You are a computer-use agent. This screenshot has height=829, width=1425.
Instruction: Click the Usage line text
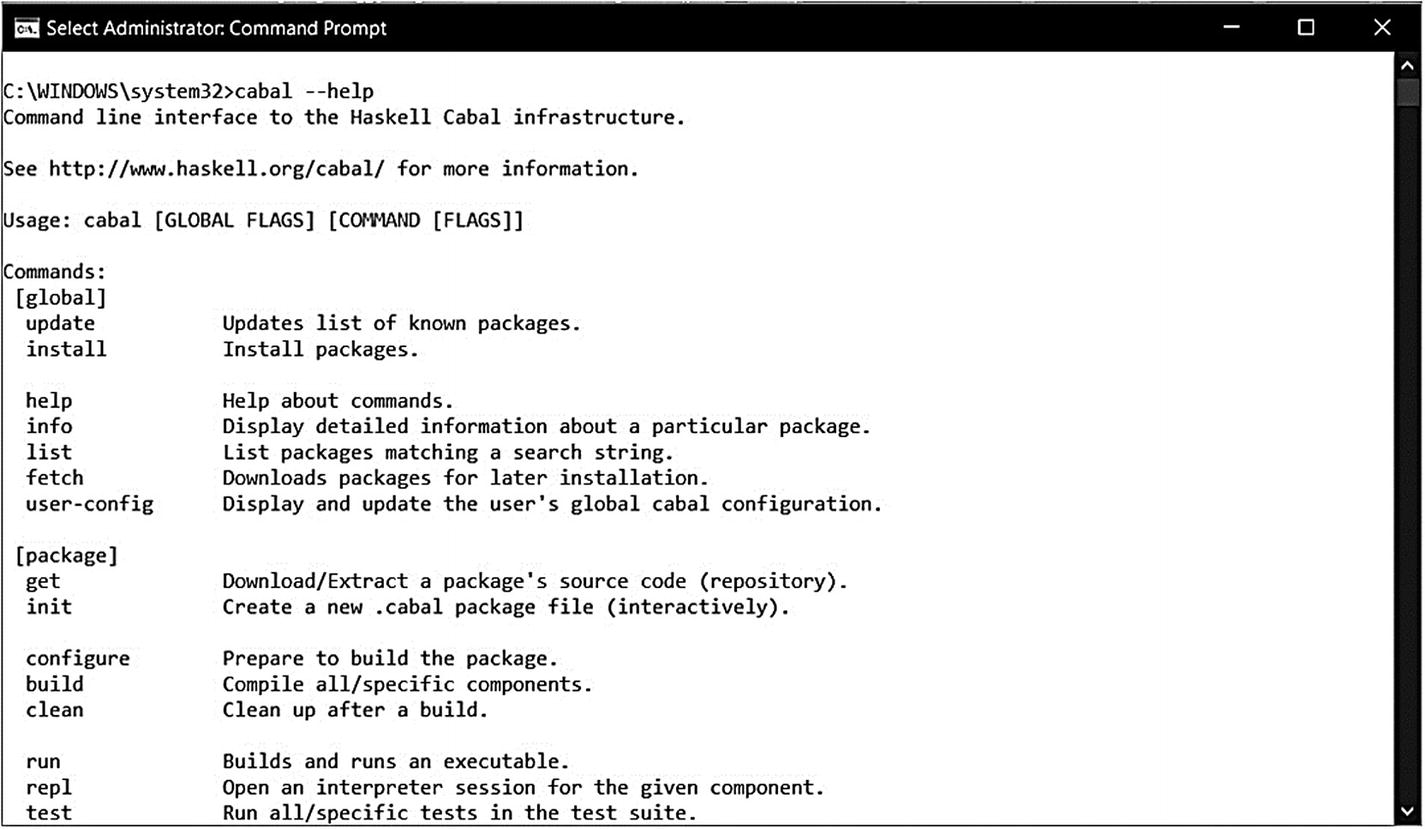[x=263, y=221]
